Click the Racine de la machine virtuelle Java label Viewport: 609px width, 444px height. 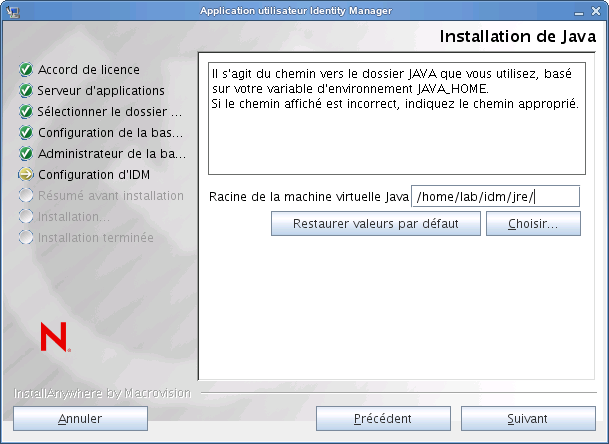pyautogui.click(x=309, y=197)
